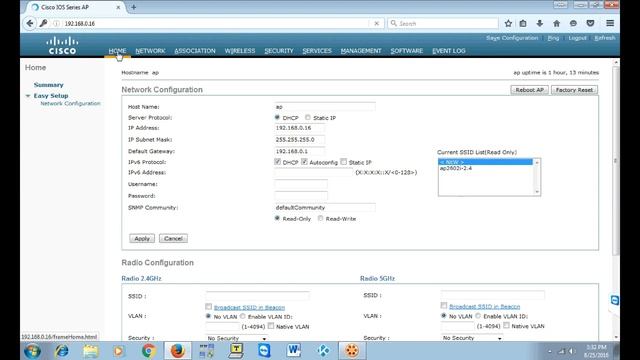Open the EVENT LOG menu

coord(449,51)
